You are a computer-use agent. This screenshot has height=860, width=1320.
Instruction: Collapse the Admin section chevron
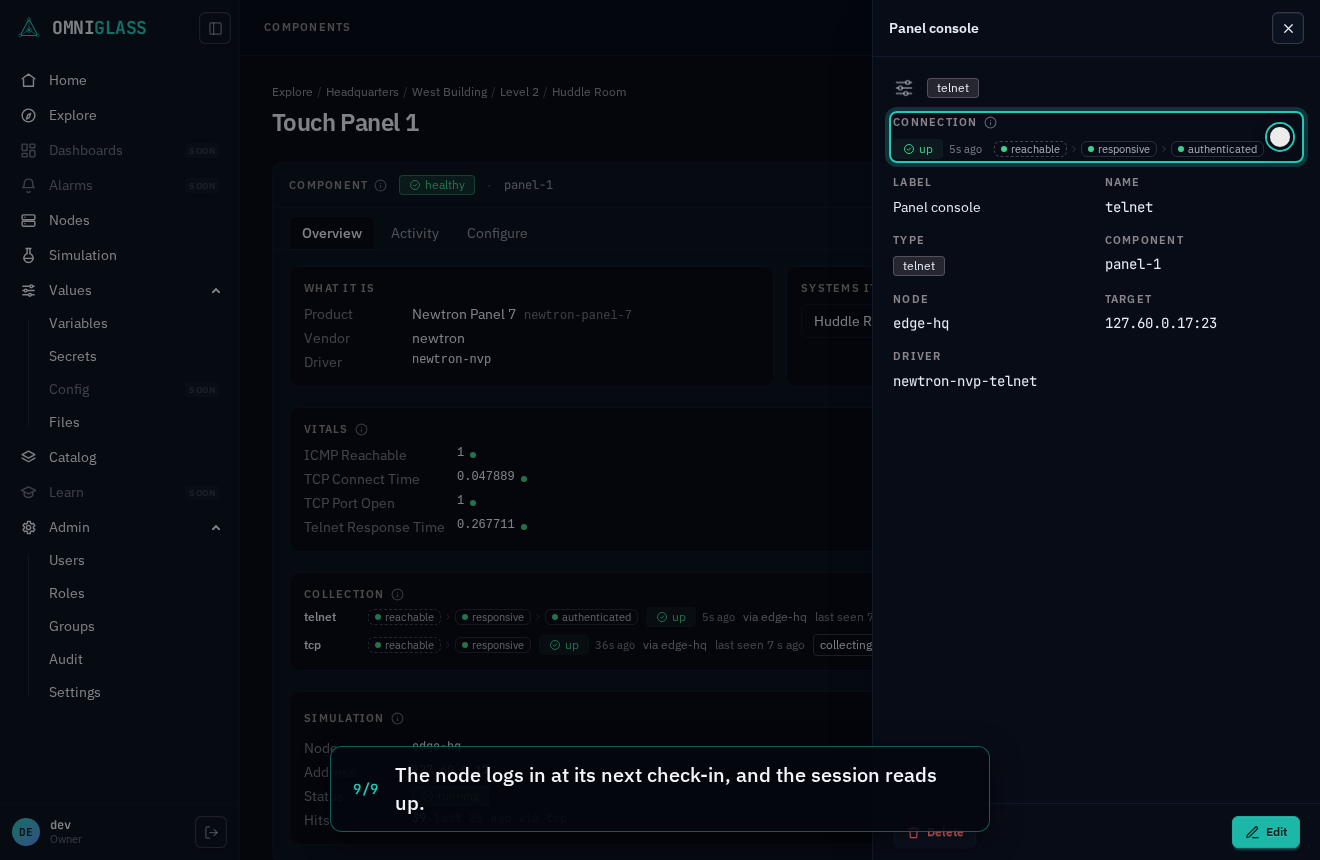(x=216, y=527)
